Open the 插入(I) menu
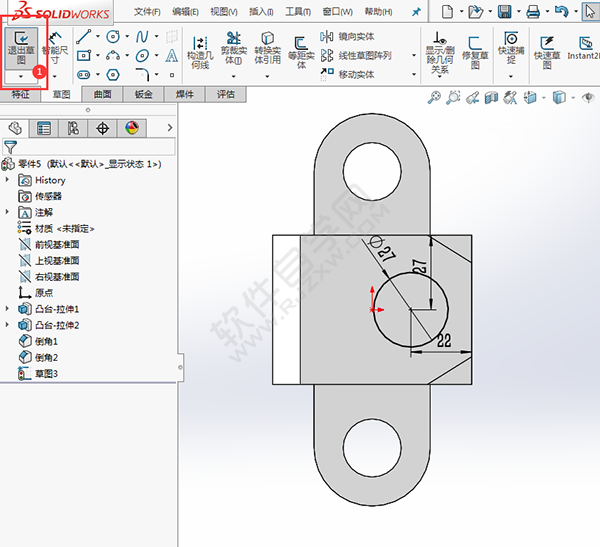The width and height of the screenshot is (600, 547). pyautogui.click(x=261, y=12)
